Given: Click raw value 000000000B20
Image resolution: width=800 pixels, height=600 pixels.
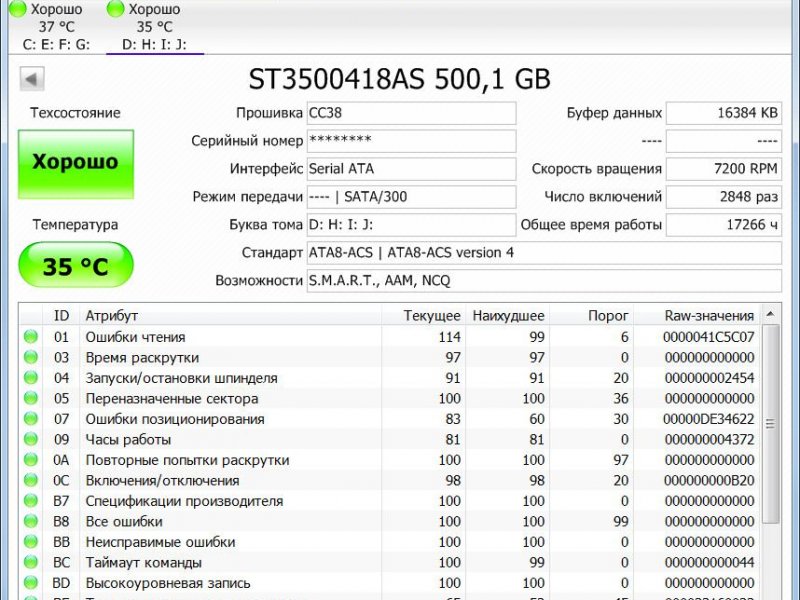Looking at the screenshot, I should (709, 481).
